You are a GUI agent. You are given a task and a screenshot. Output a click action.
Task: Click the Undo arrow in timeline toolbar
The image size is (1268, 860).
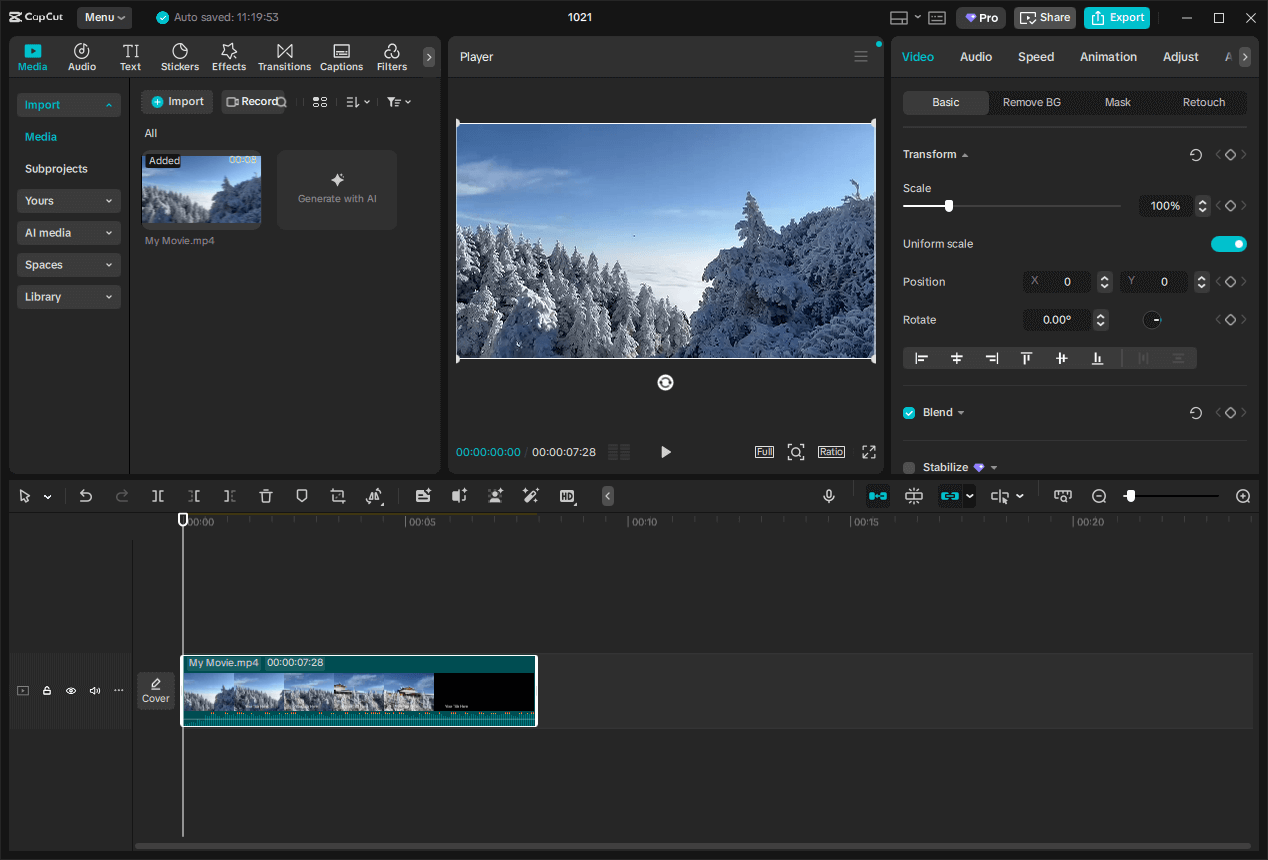[86, 496]
